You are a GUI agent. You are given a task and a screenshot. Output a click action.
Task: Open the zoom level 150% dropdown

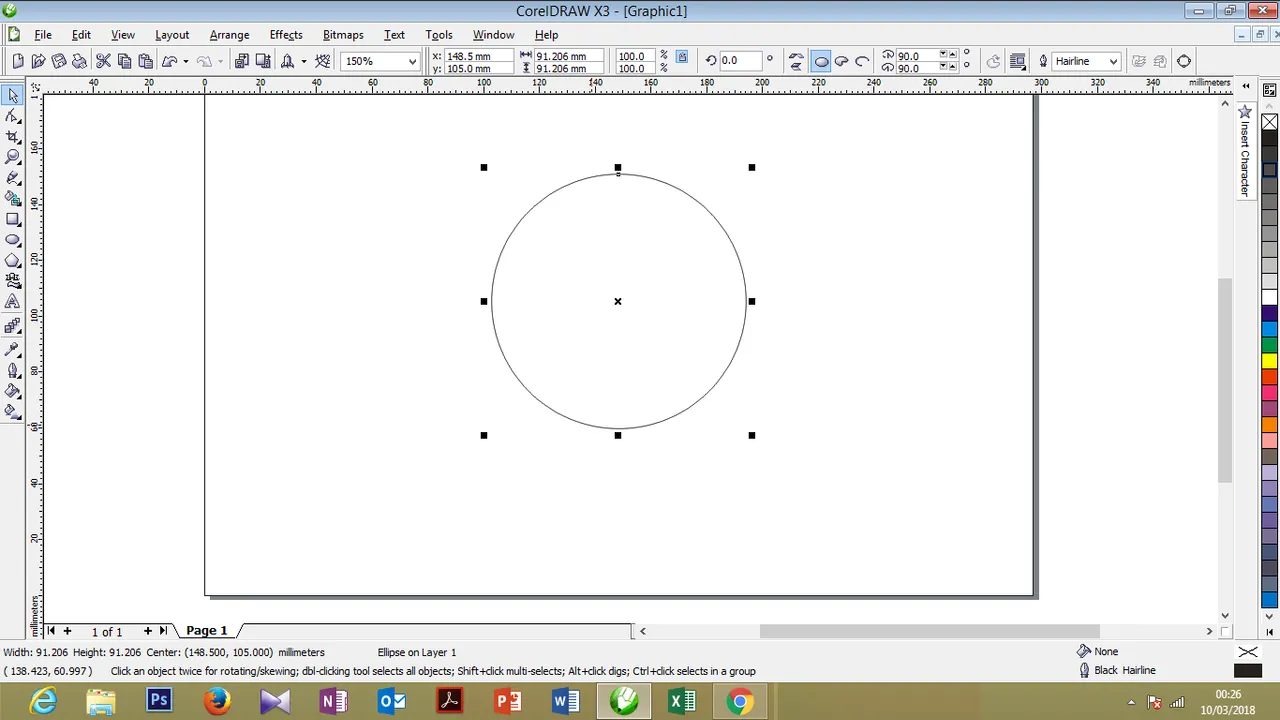click(411, 62)
